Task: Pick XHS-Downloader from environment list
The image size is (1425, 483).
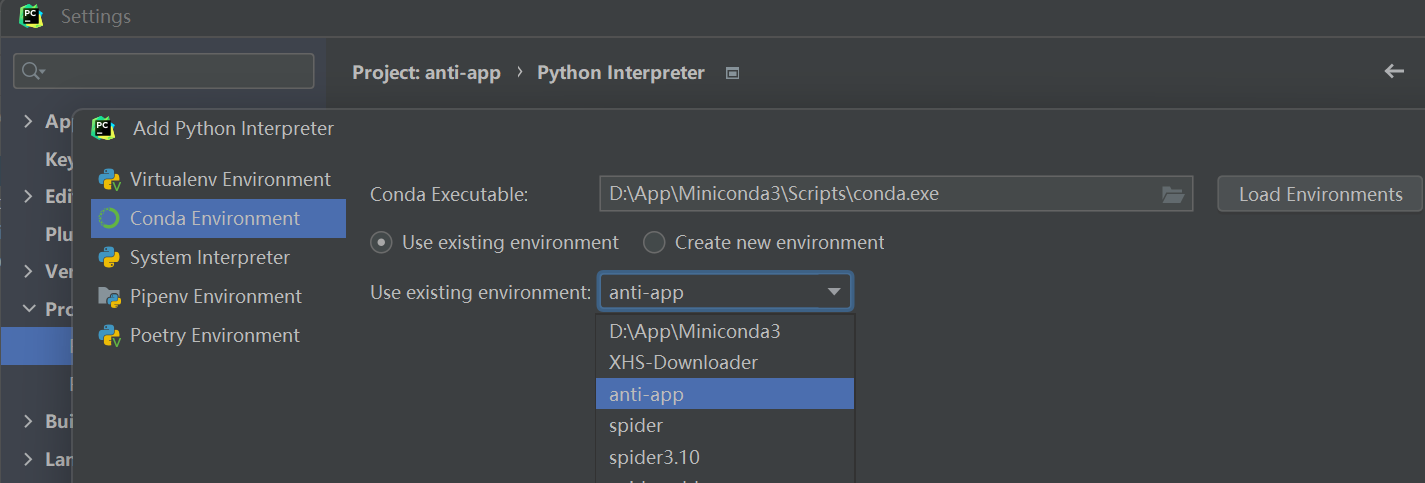Action: click(725, 362)
